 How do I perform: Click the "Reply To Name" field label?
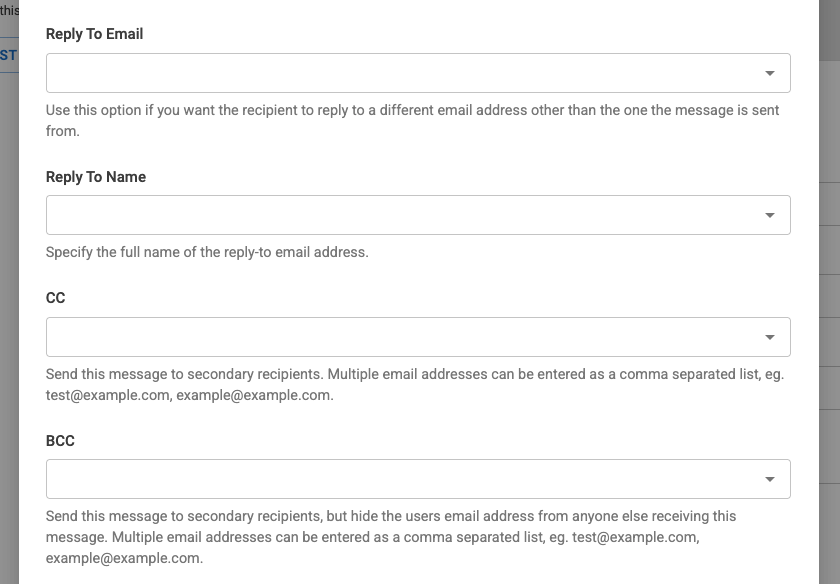tap(96, 177)
